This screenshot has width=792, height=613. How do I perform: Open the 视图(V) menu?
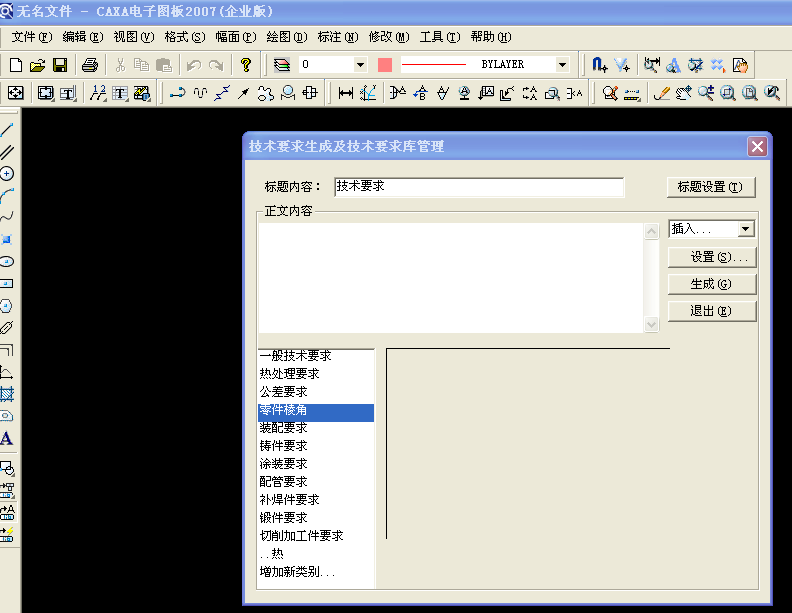click(x=134, y=37)
